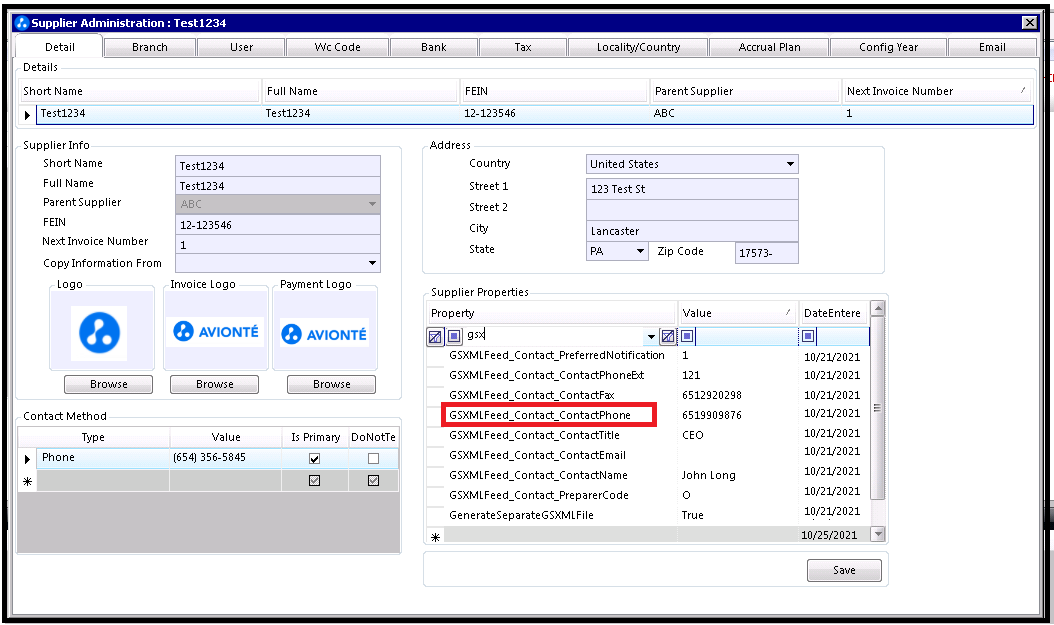
Task: Click the new-row asterisk in Contact Method grid
Action: coord(27,481)
